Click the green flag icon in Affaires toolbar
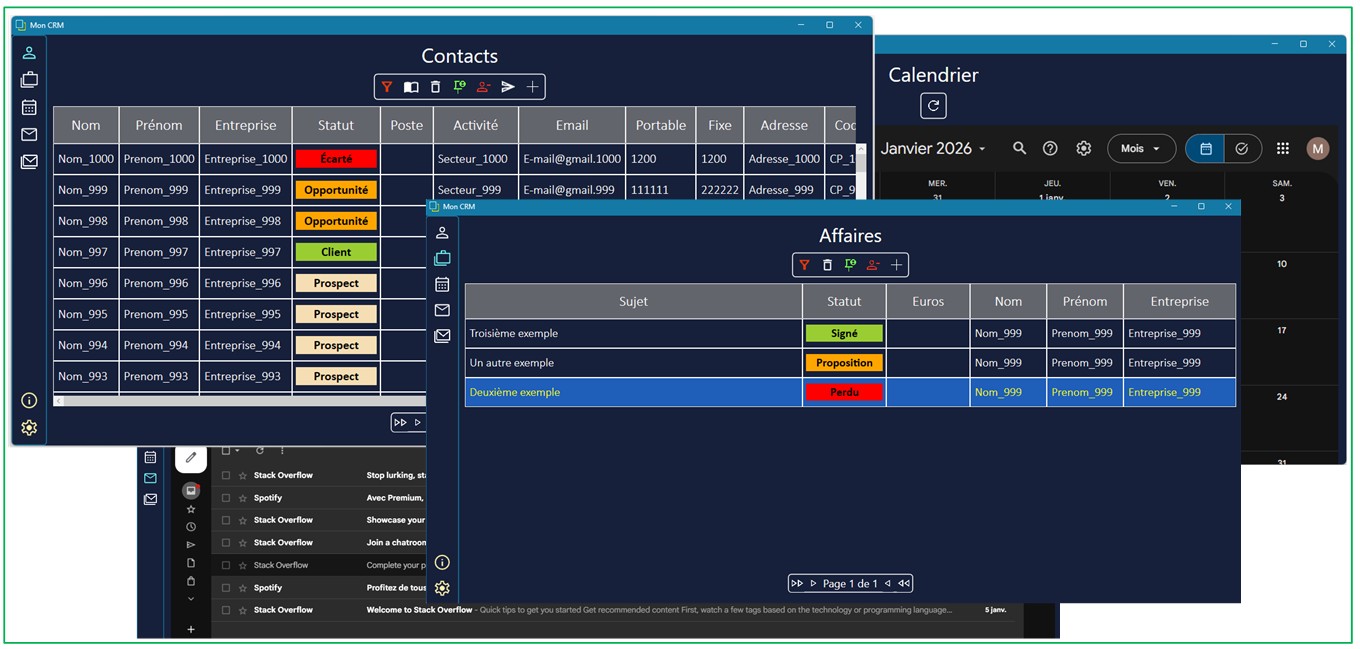Viewport: 1360px width, 649px height. (x=850, y=265)
